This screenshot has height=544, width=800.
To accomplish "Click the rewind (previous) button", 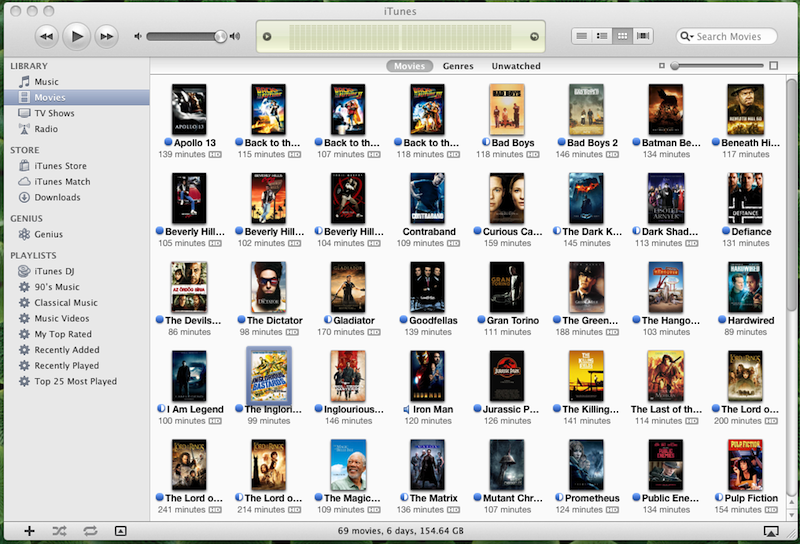I will pyautogui.click(x=46, y=36).
